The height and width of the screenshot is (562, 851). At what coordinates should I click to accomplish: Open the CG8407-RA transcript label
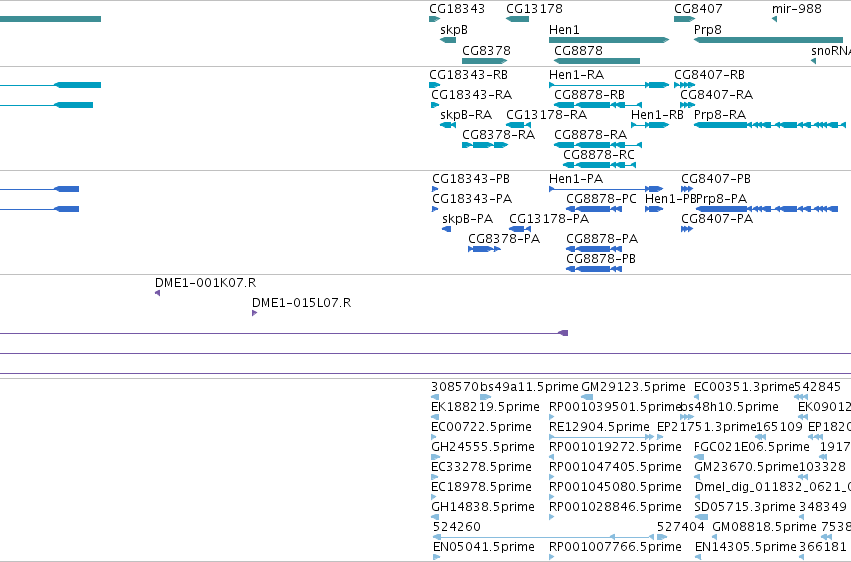tap(716, 94)
